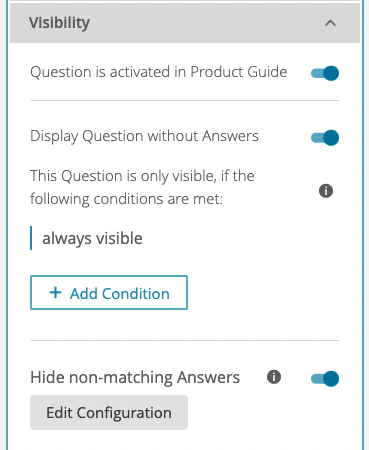Click the round knob of the Product Guide toggle
Viewport: 369px width, 450px height.
pos(331,73)
